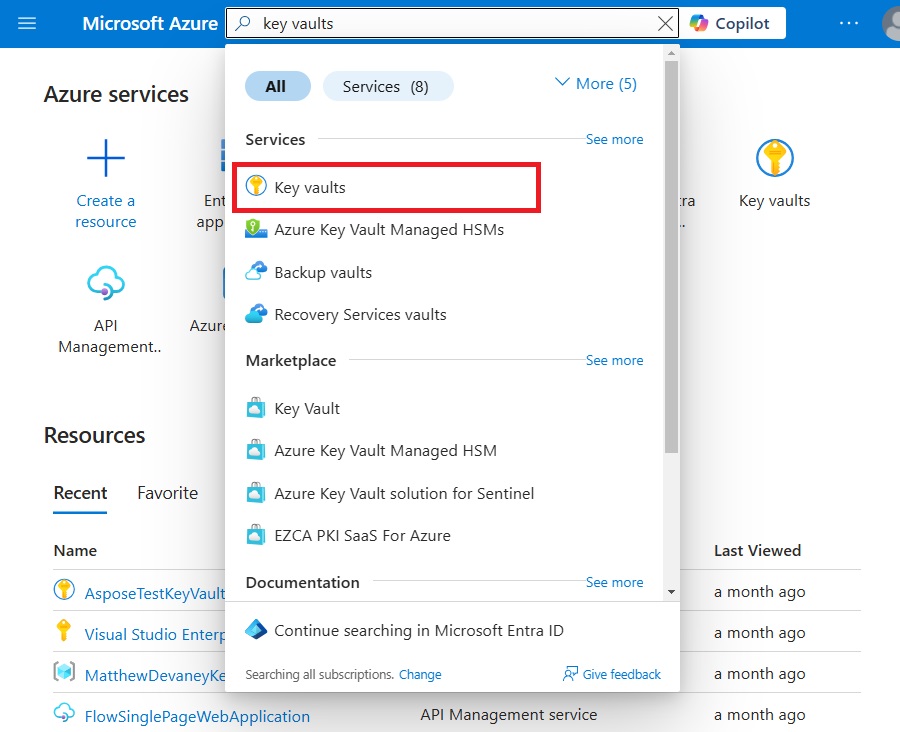Open the ellipsis more options menu

click(848, 24)
